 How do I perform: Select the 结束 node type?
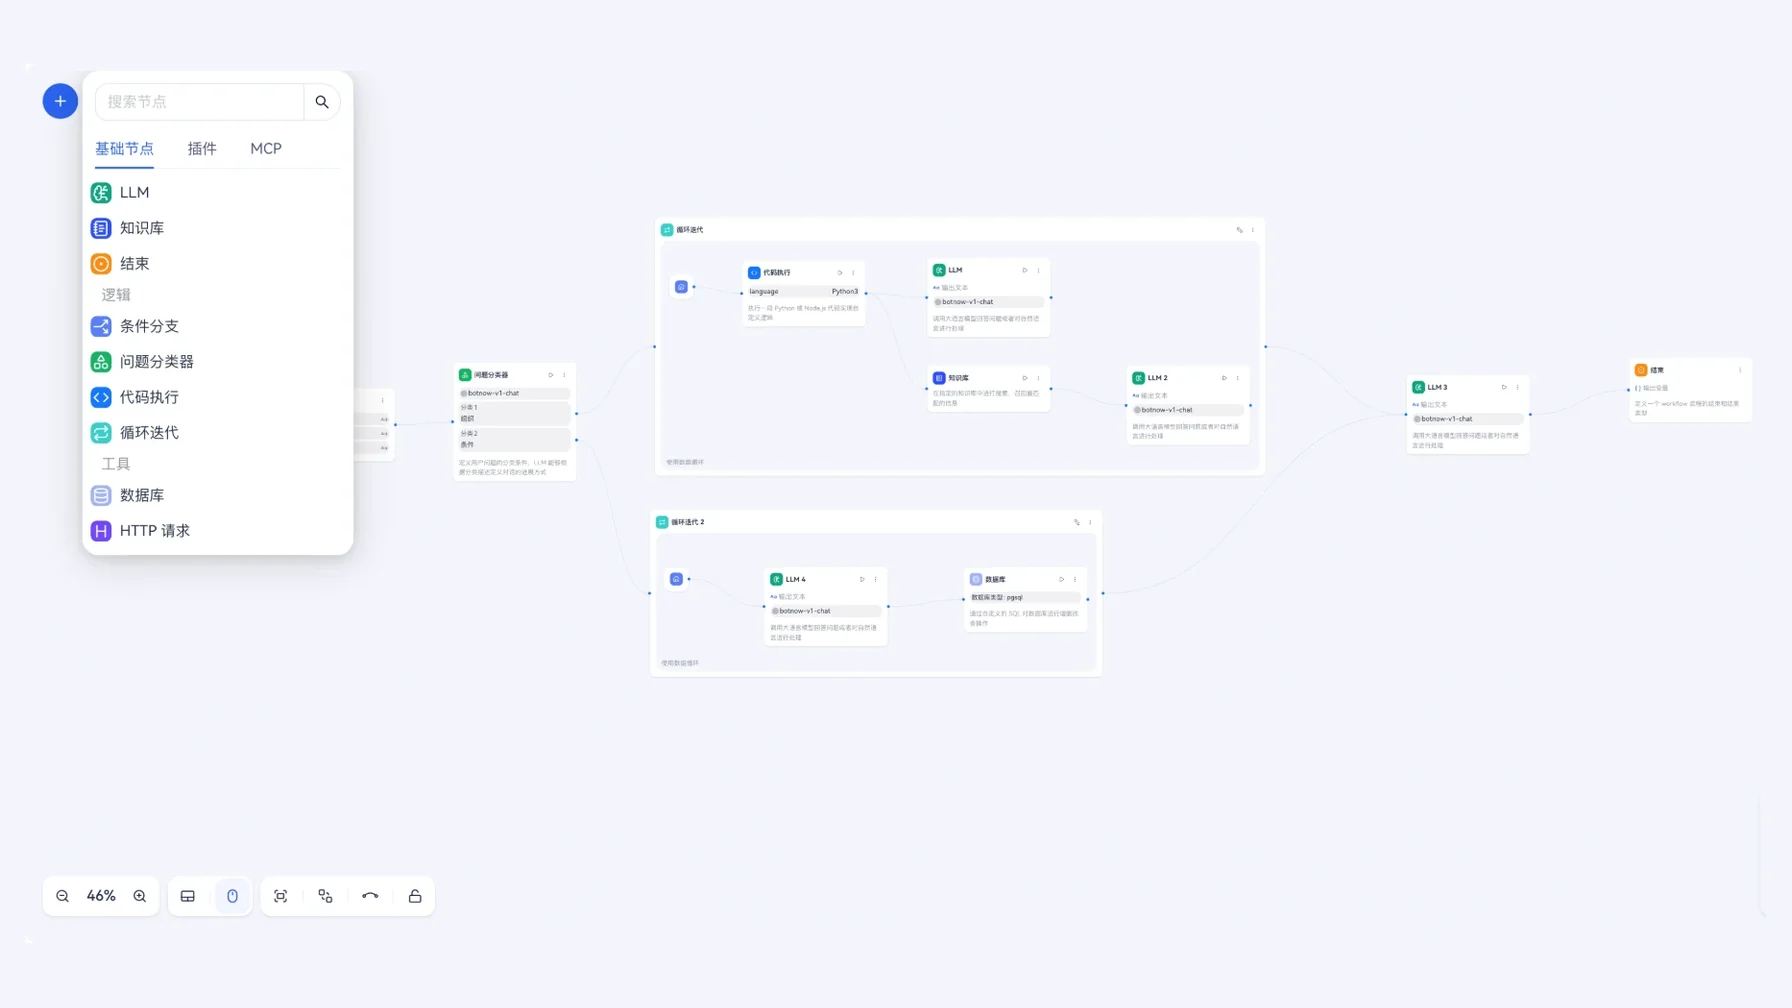tap(217, 264)
